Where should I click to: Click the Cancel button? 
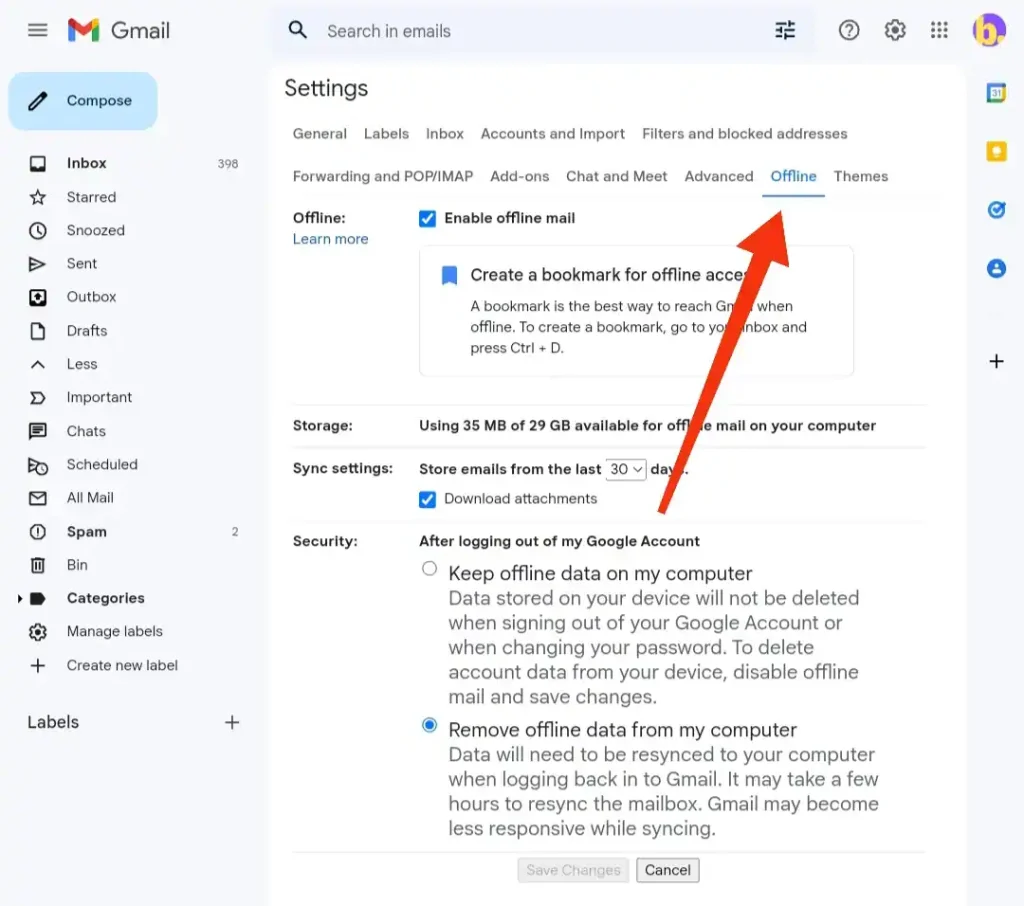pyautogui.click(x=667, y=870)
